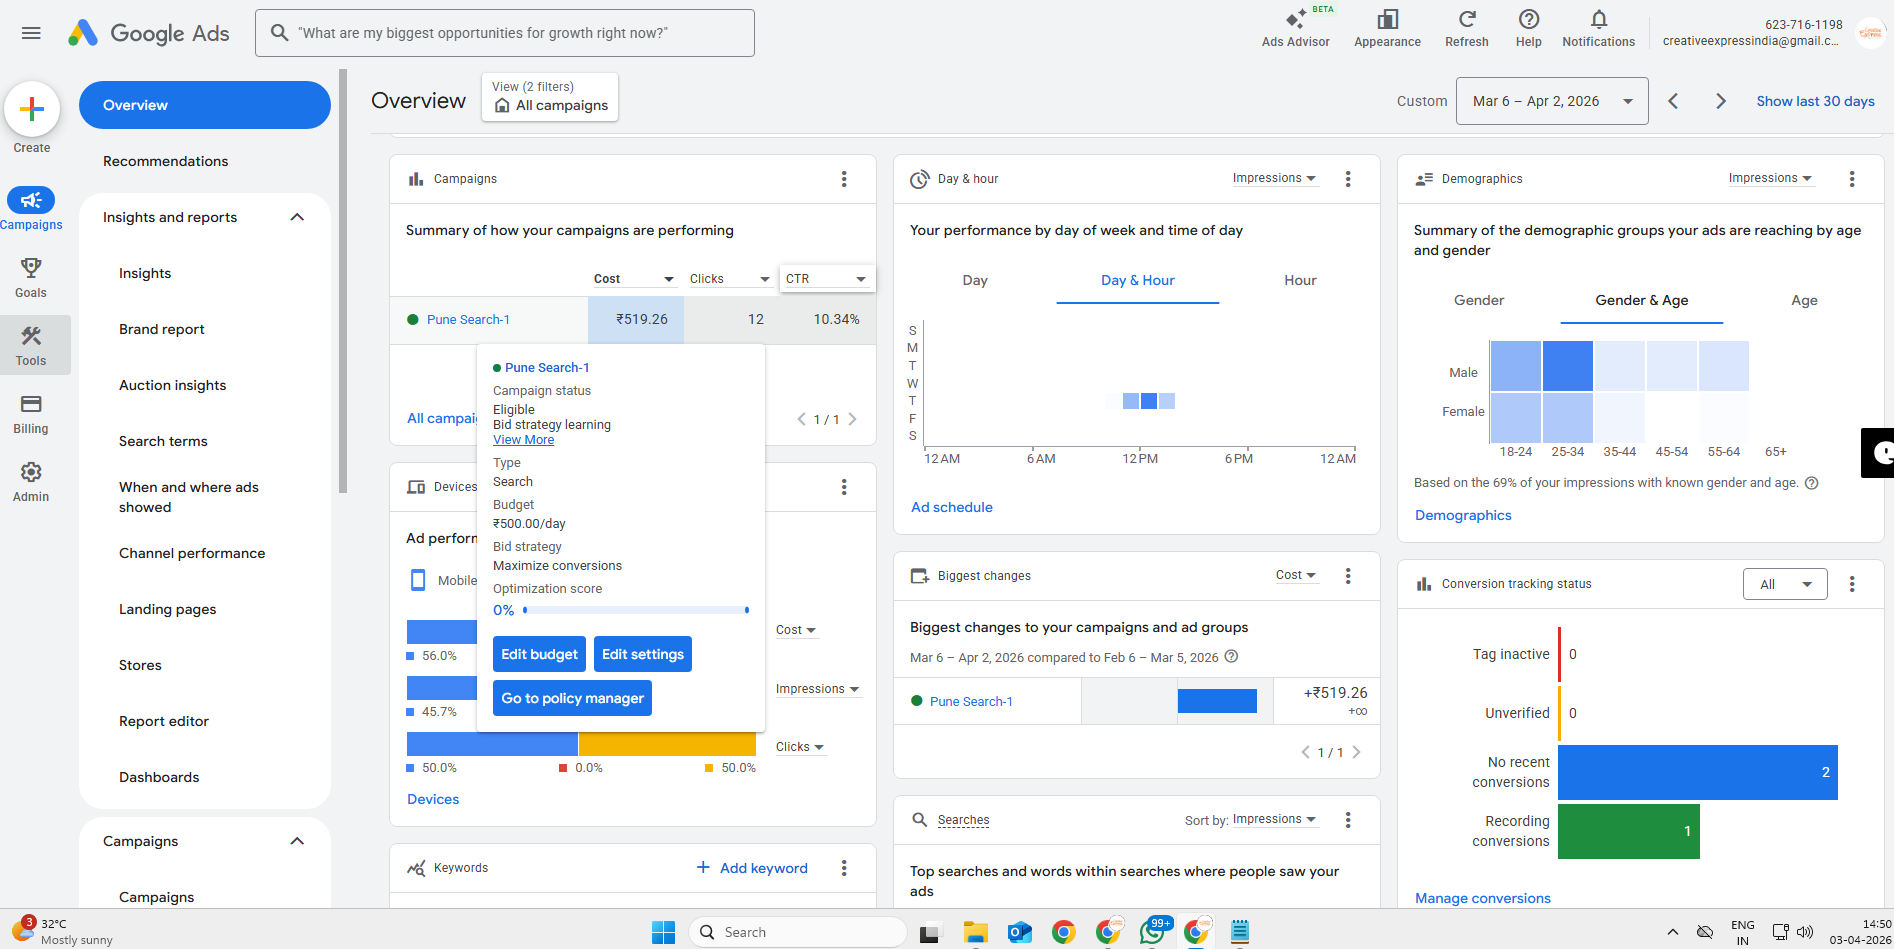Open Devices Clicks metric dropdown
Screen dimensions: 1894x949
click(x=800, y=747)
